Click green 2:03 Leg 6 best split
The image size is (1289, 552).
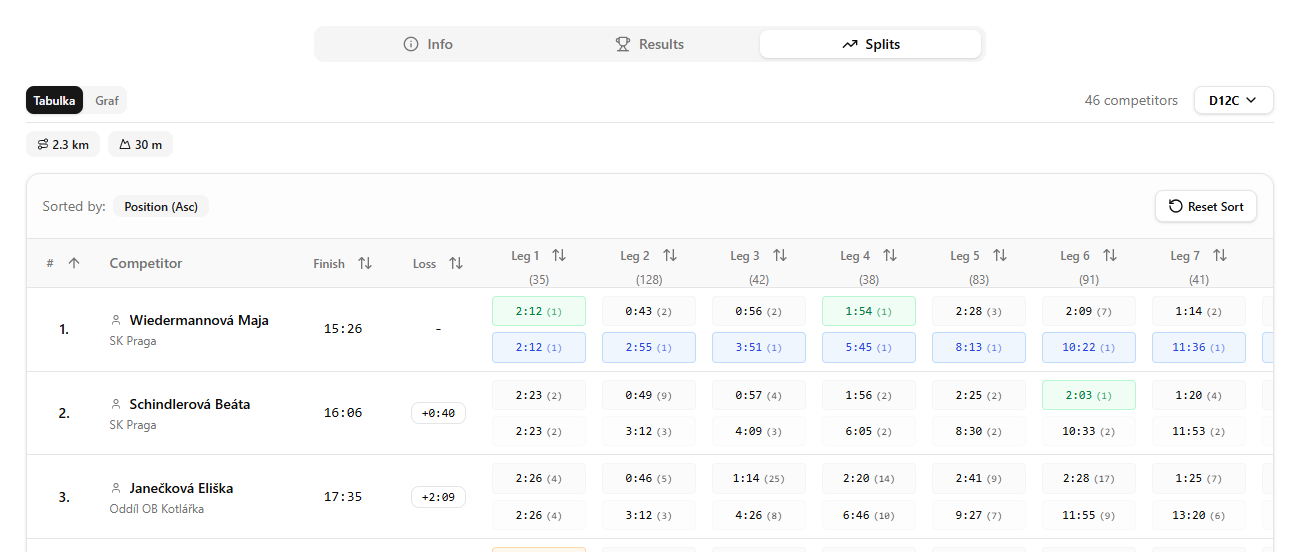click(1088, 395)
